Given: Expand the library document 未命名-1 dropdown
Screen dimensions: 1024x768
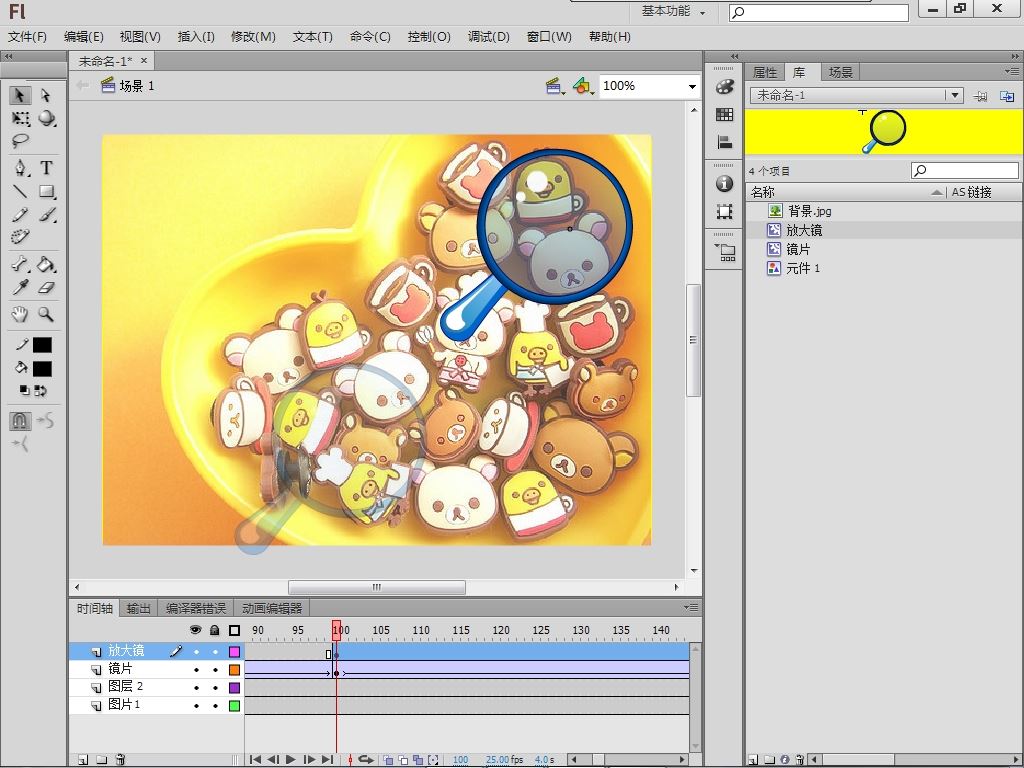Looking at the screenshot, I should (955, 95).
